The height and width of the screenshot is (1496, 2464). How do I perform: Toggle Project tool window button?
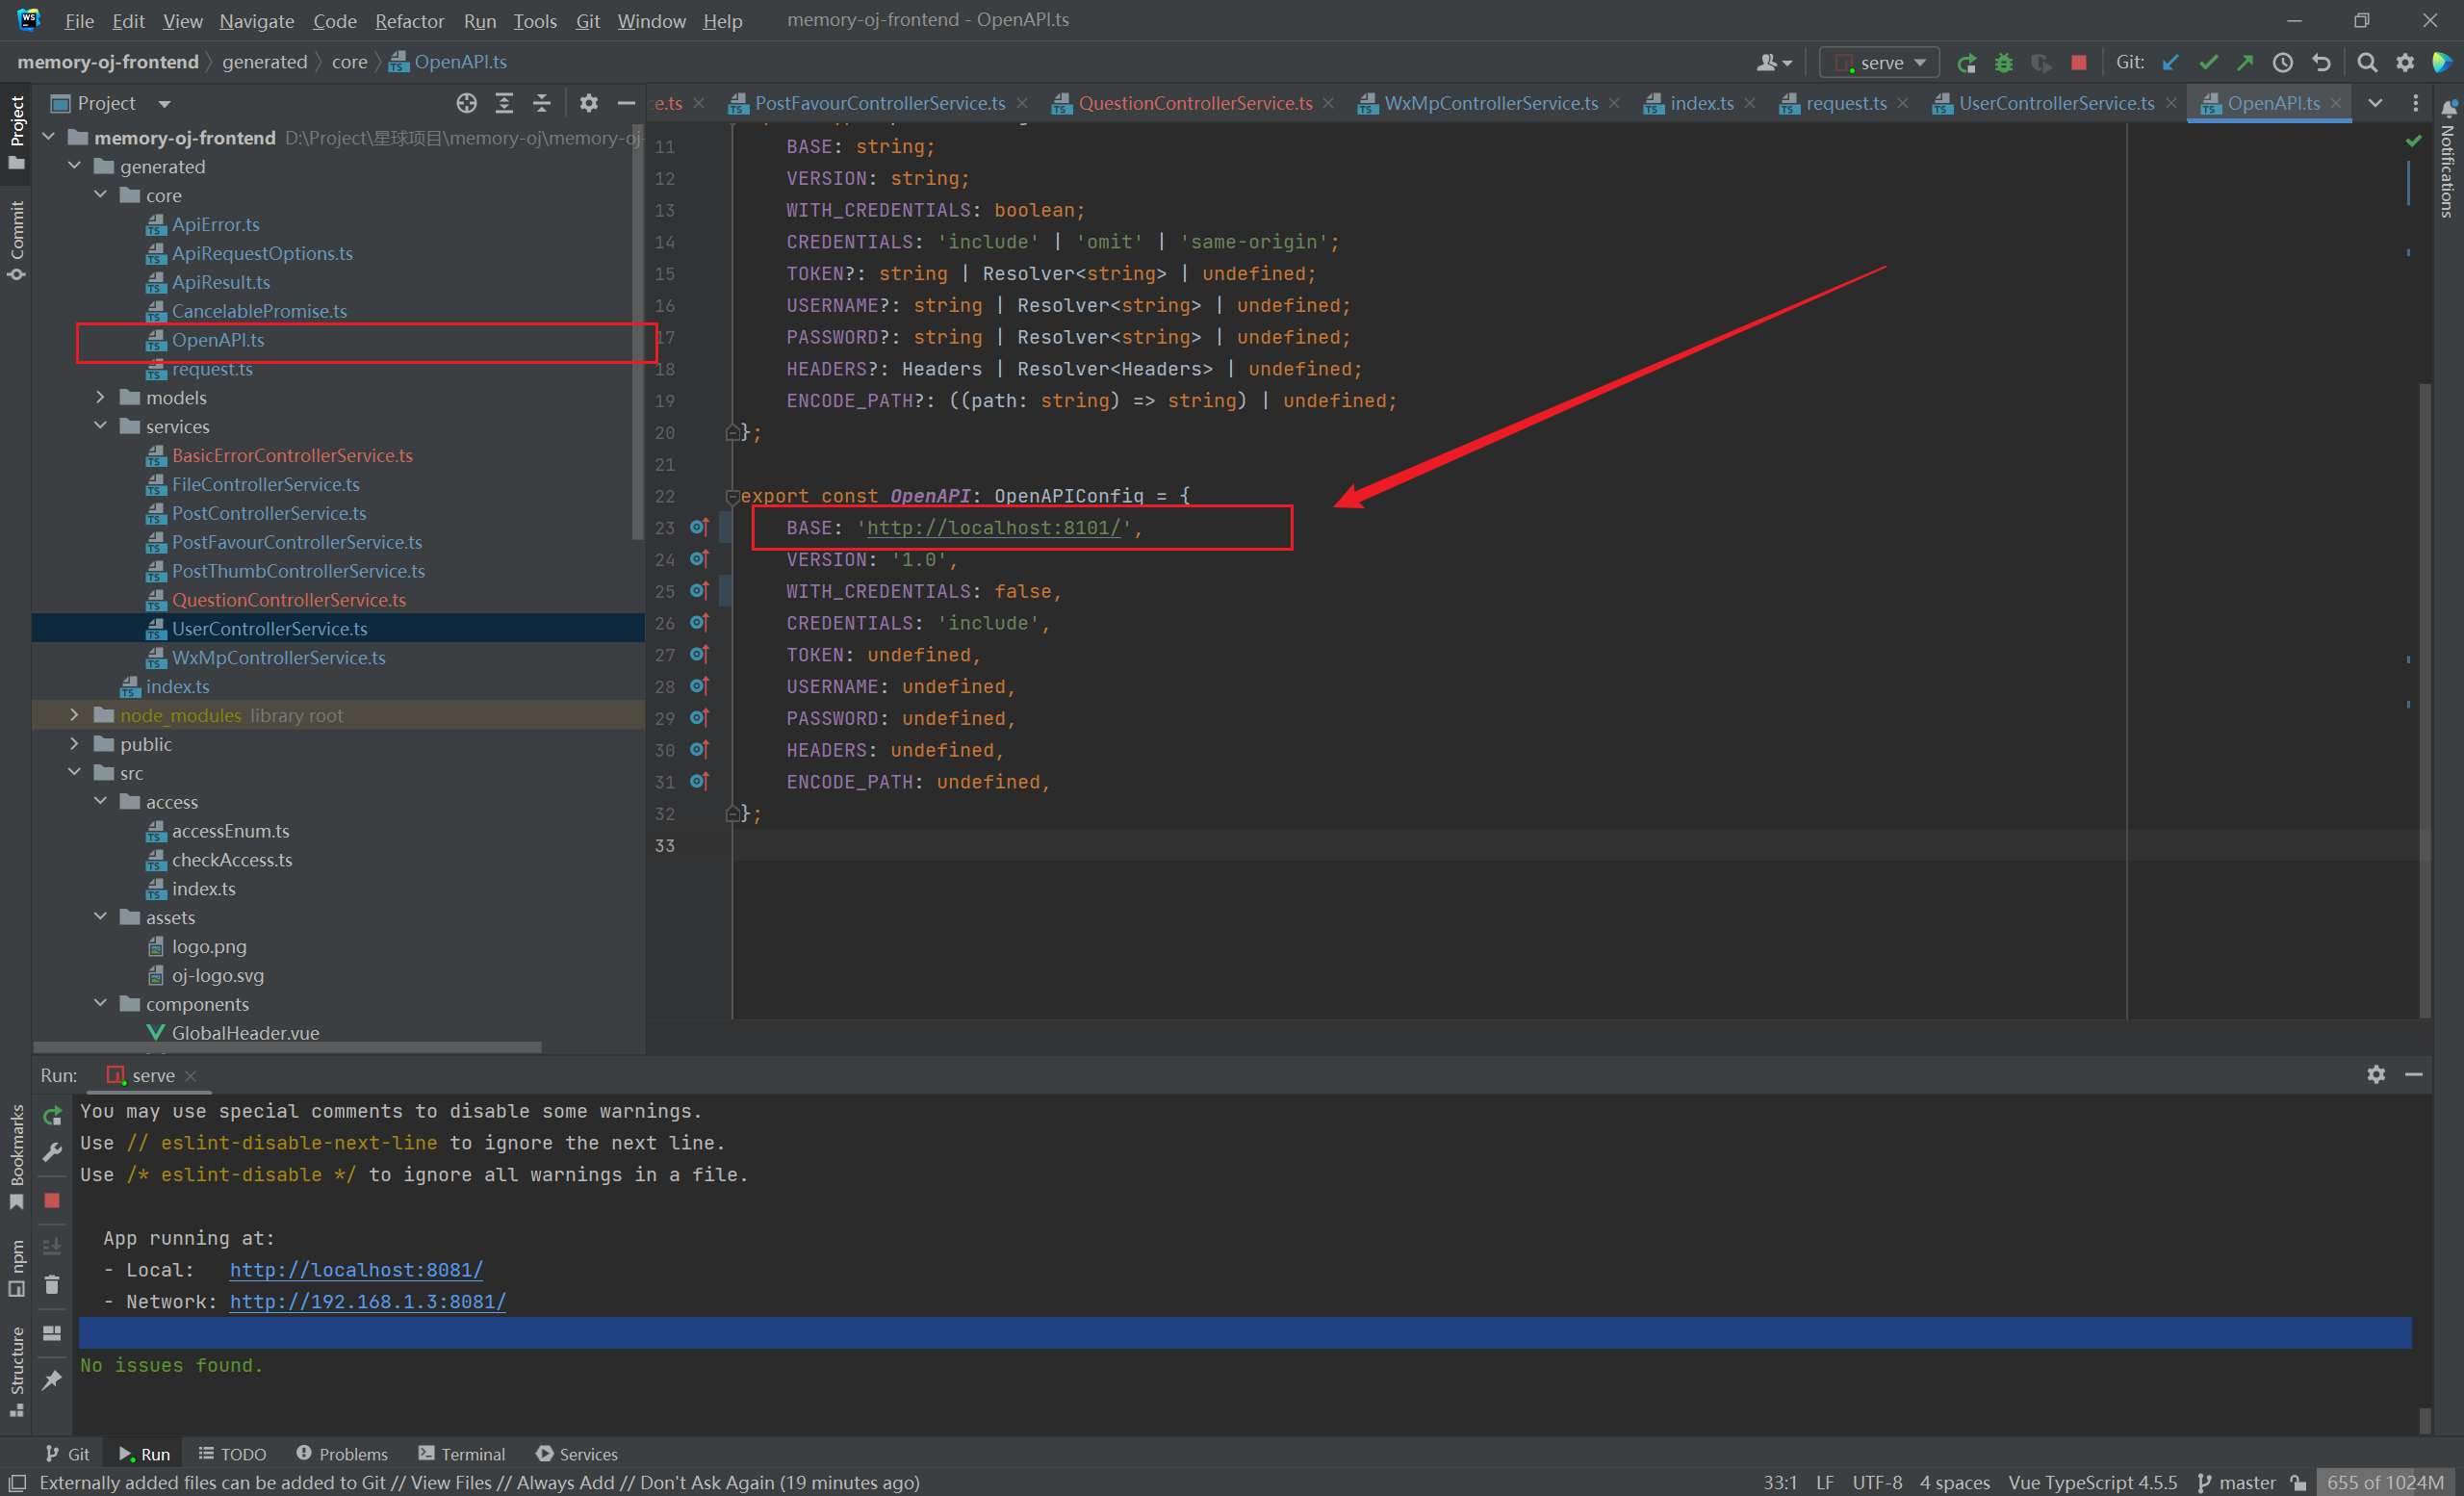pyautogui.click(x=16, y=132)
